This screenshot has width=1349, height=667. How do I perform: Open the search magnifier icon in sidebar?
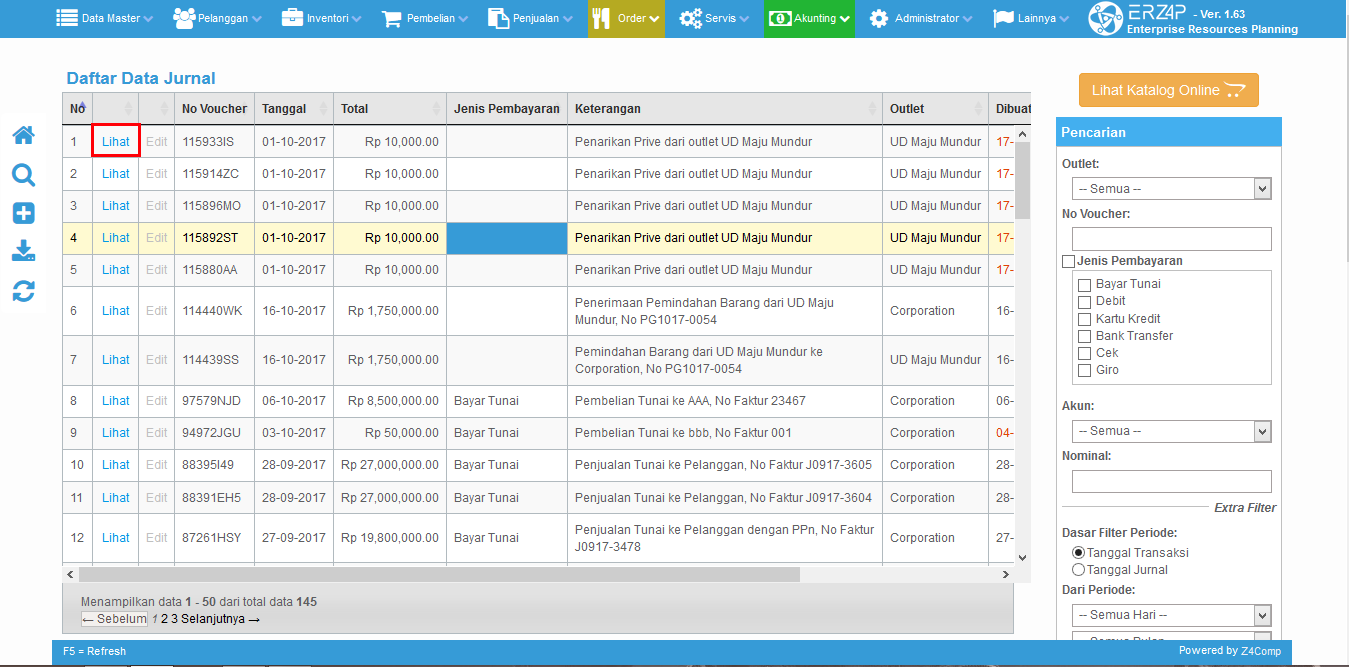(23, 175)
